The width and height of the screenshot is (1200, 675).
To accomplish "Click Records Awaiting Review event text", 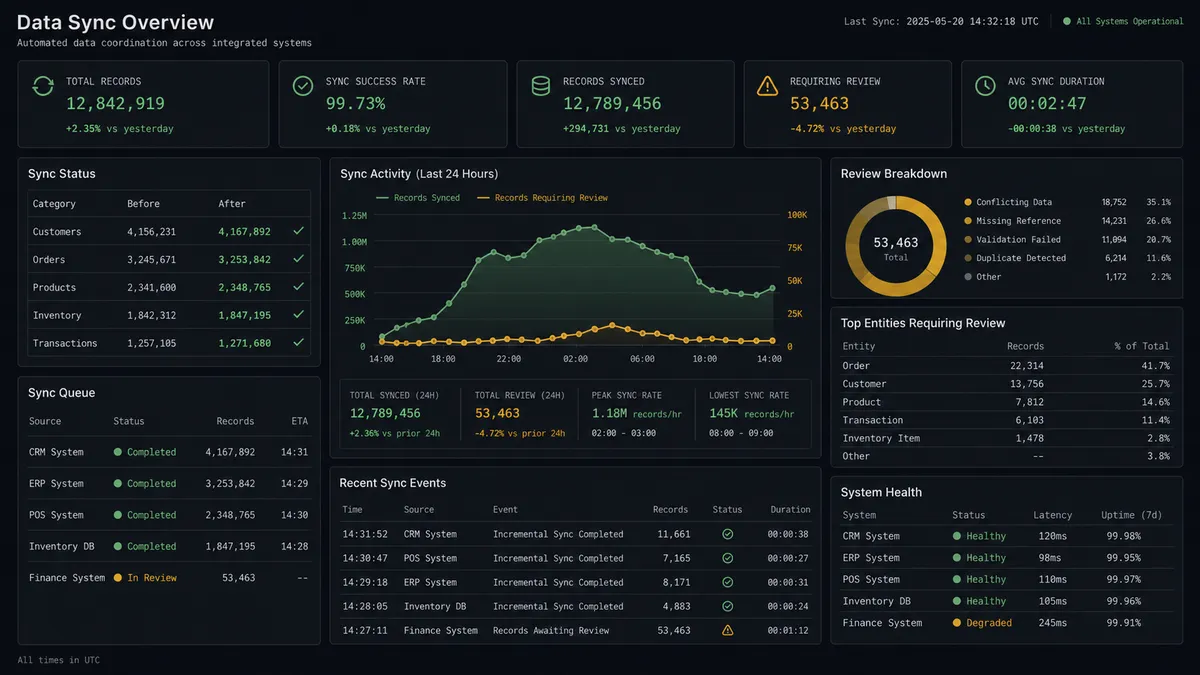I will tap(551, 630).
